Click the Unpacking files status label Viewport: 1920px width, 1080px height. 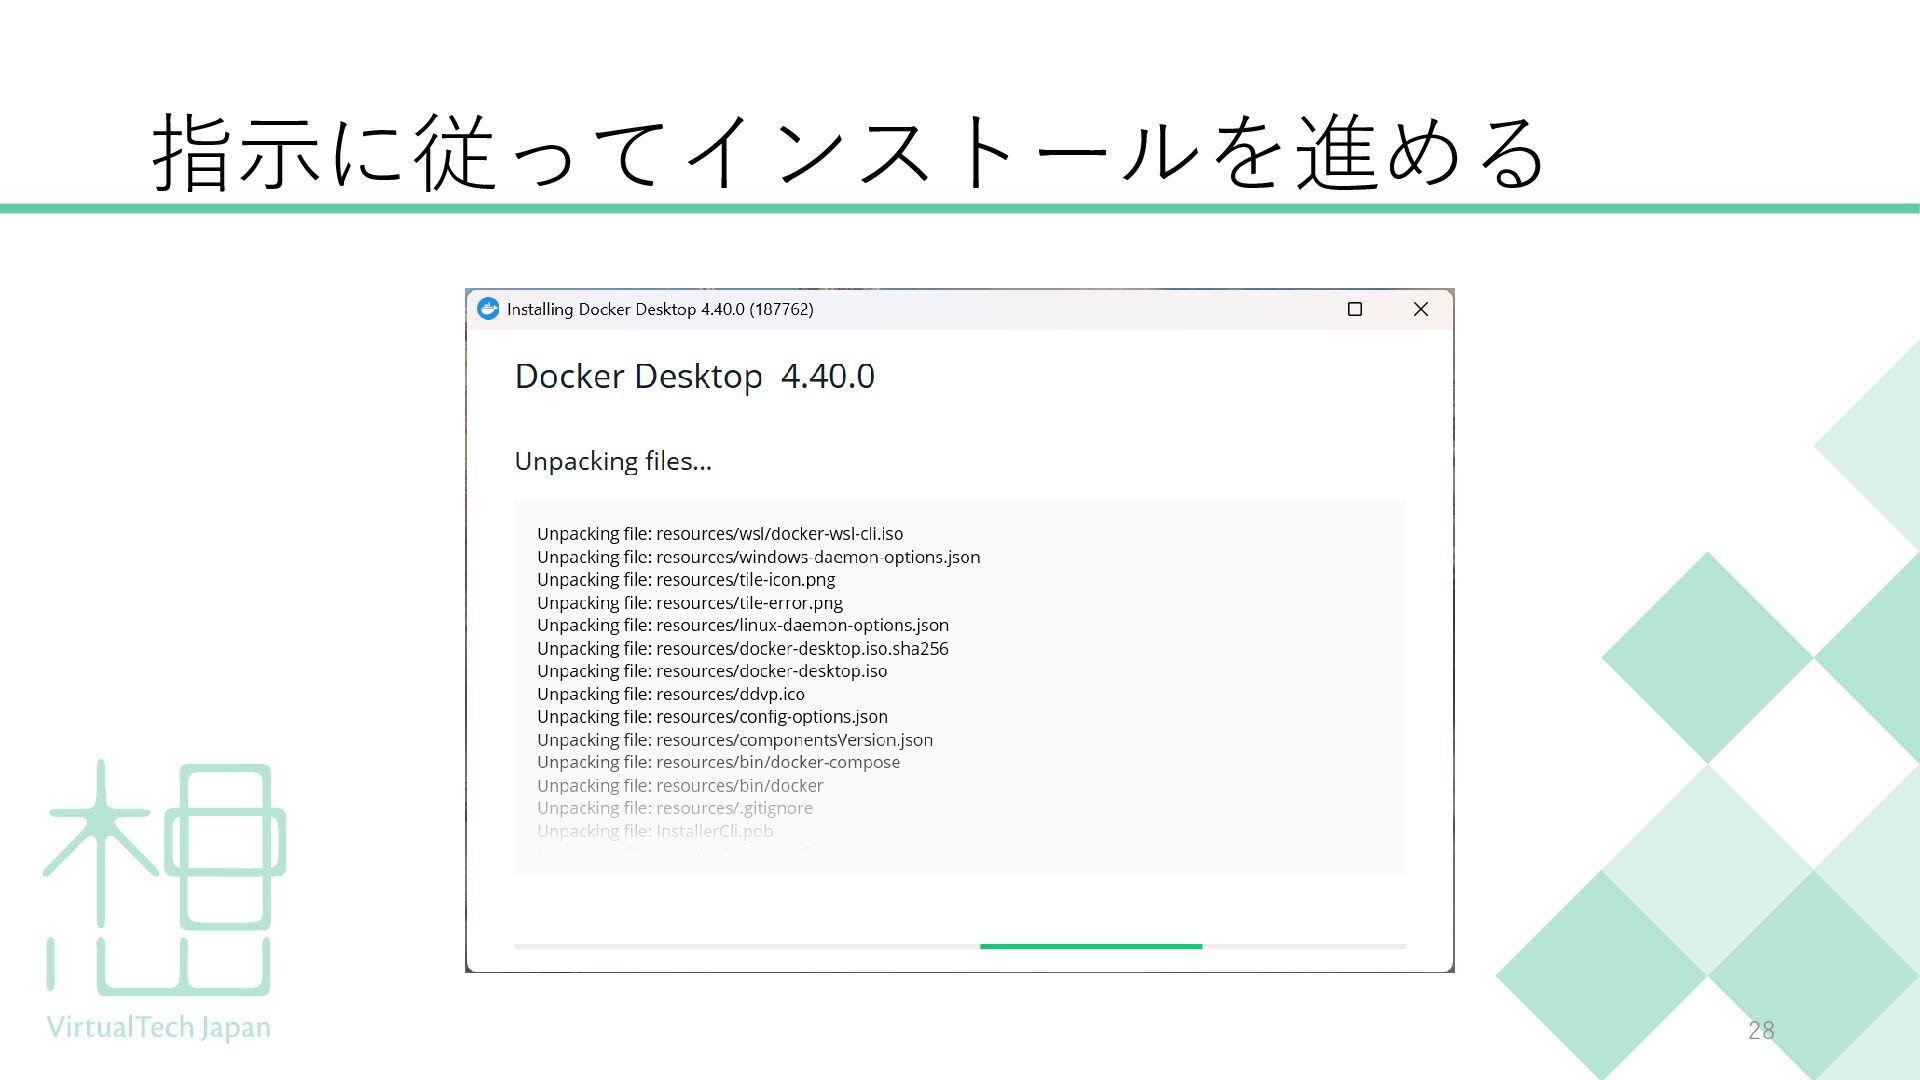pyautogui.click(x=612, y=461)
